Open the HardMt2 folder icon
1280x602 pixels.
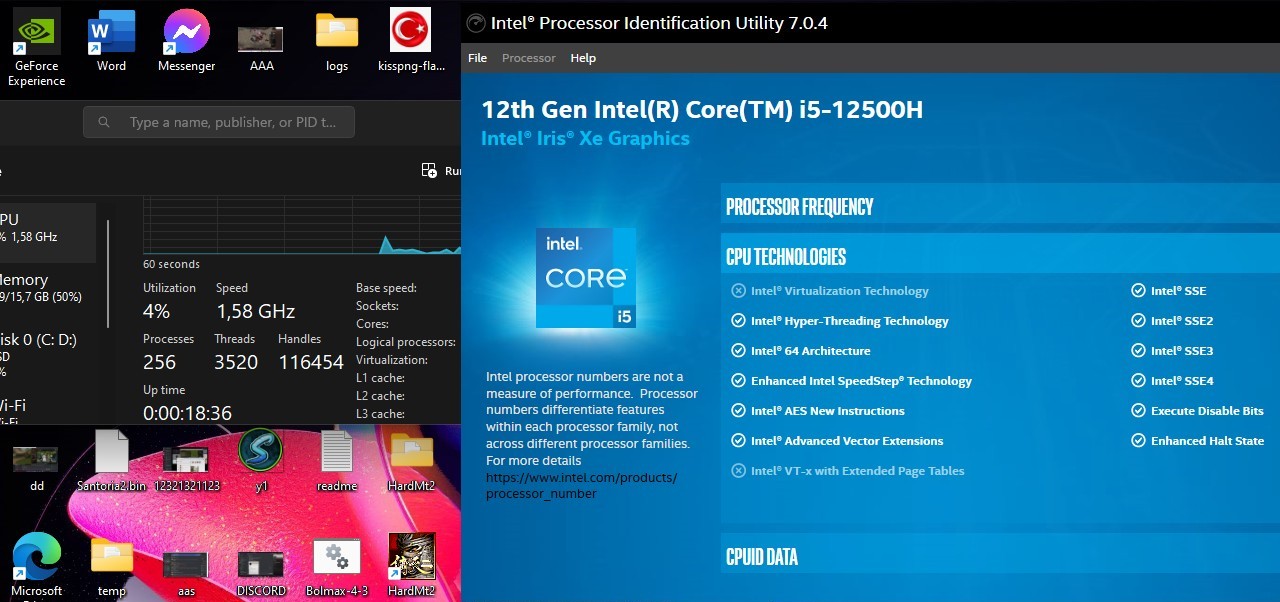[x=411, y=451]
